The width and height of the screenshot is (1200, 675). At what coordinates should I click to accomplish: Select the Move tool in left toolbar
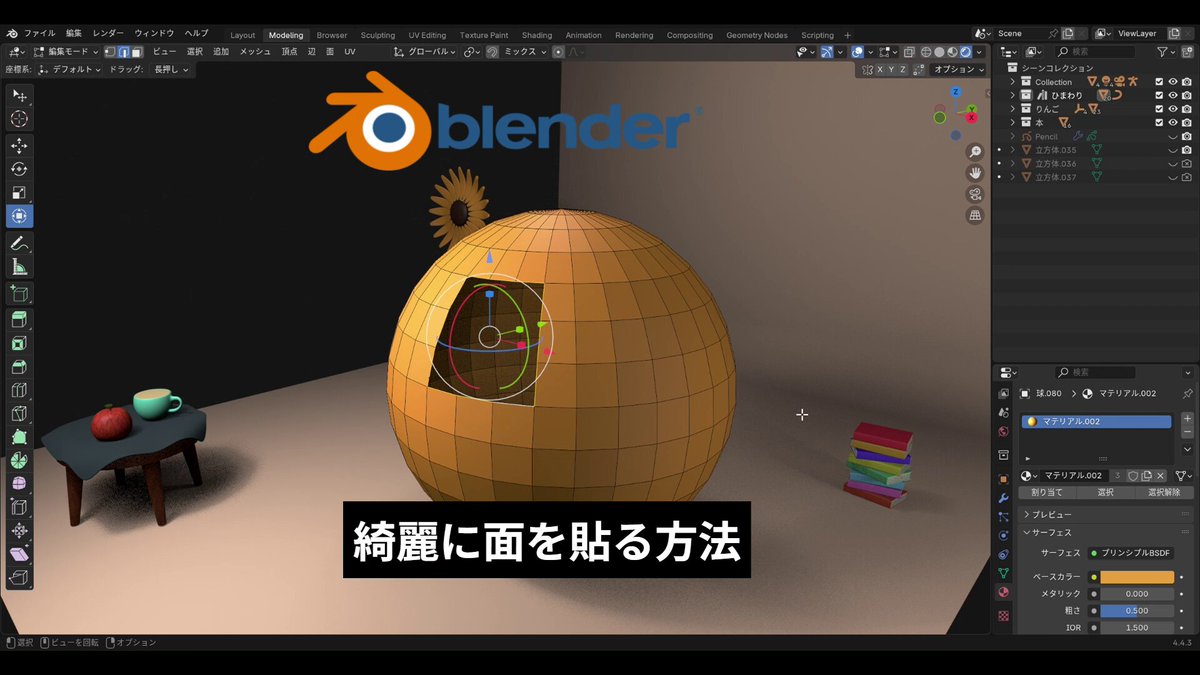19,145
